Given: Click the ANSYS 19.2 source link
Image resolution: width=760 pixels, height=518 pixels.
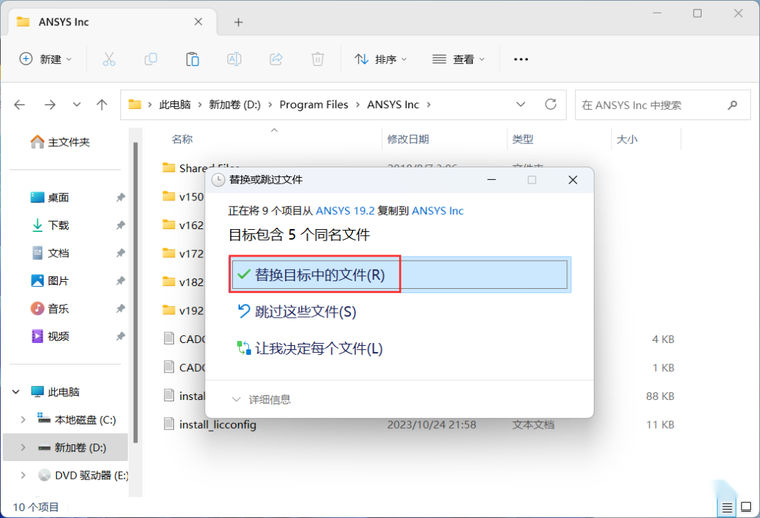Looking at the screenshot, I should coord(345,211).
